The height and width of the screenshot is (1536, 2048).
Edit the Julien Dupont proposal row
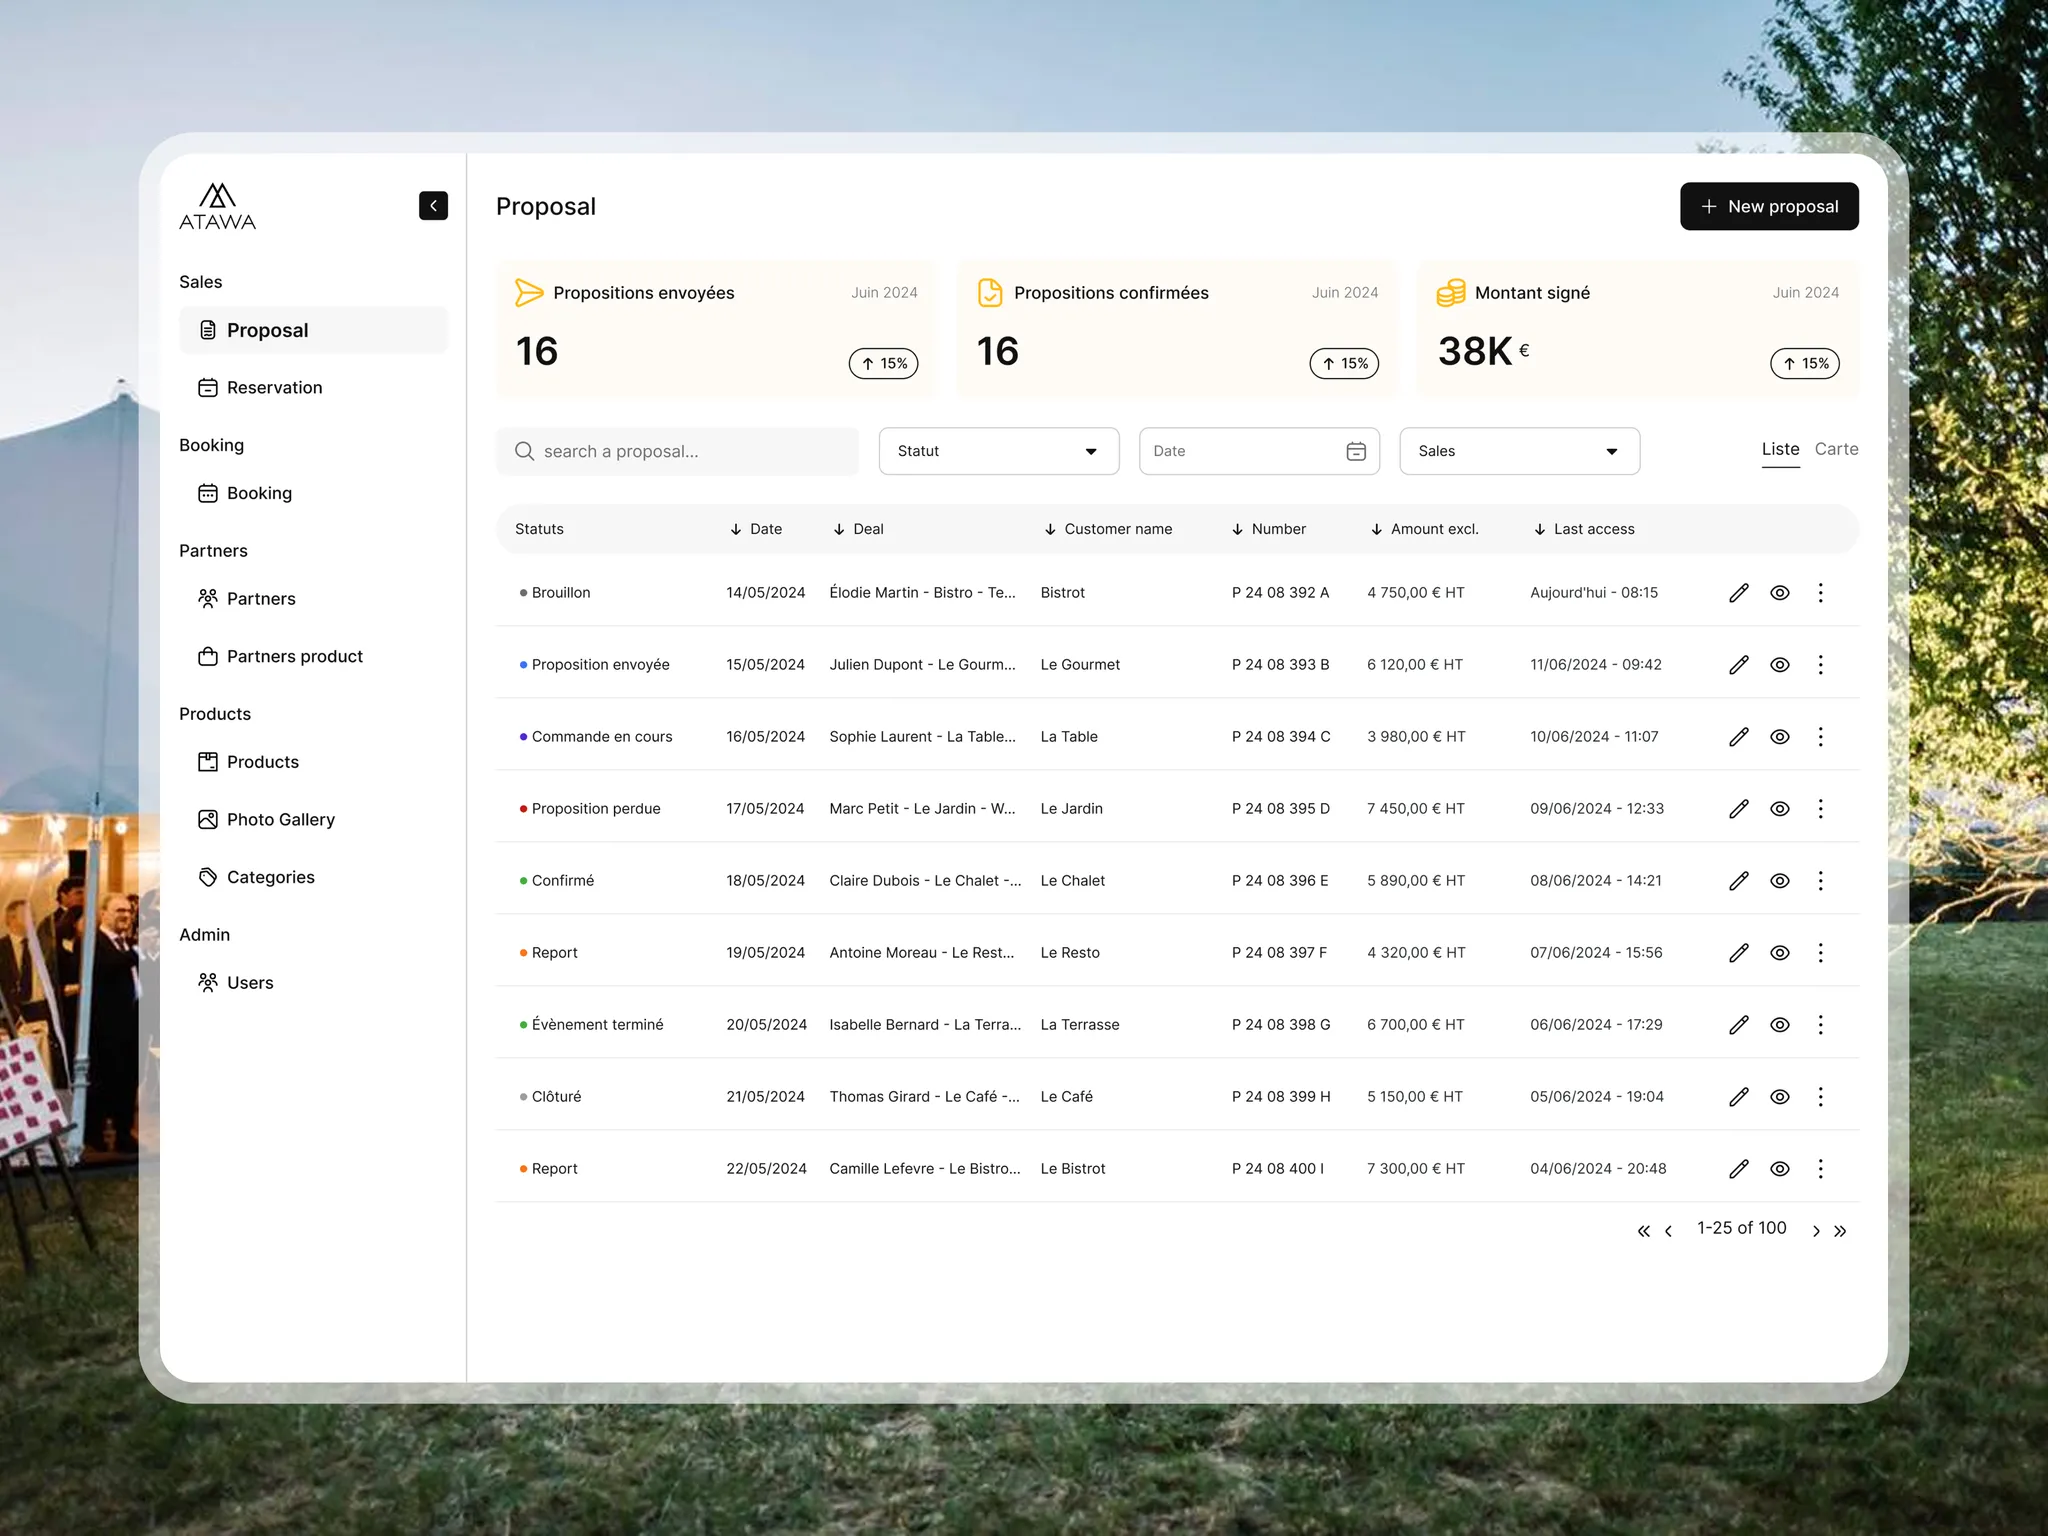1739,665
